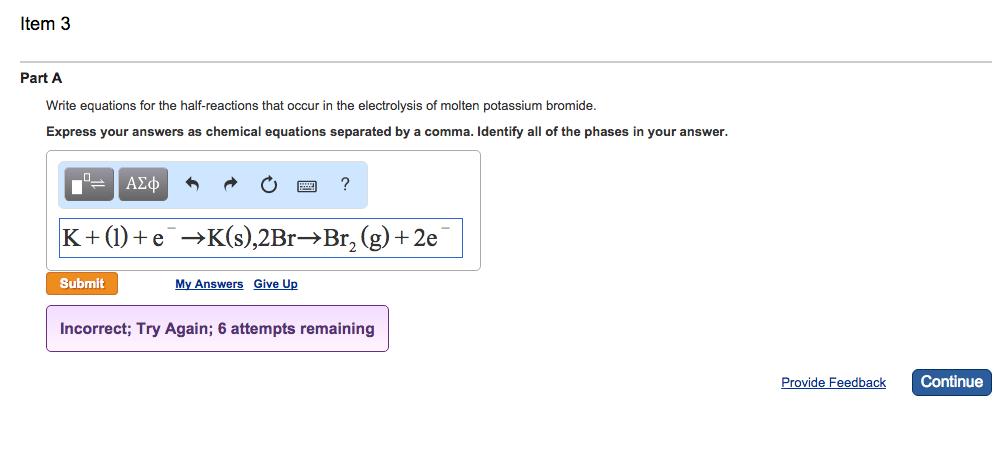Viewport: 1008px width, 476px height.
Task: Place cursor at end of equation after 2e⁻
Action: click(x=456, y=239)
